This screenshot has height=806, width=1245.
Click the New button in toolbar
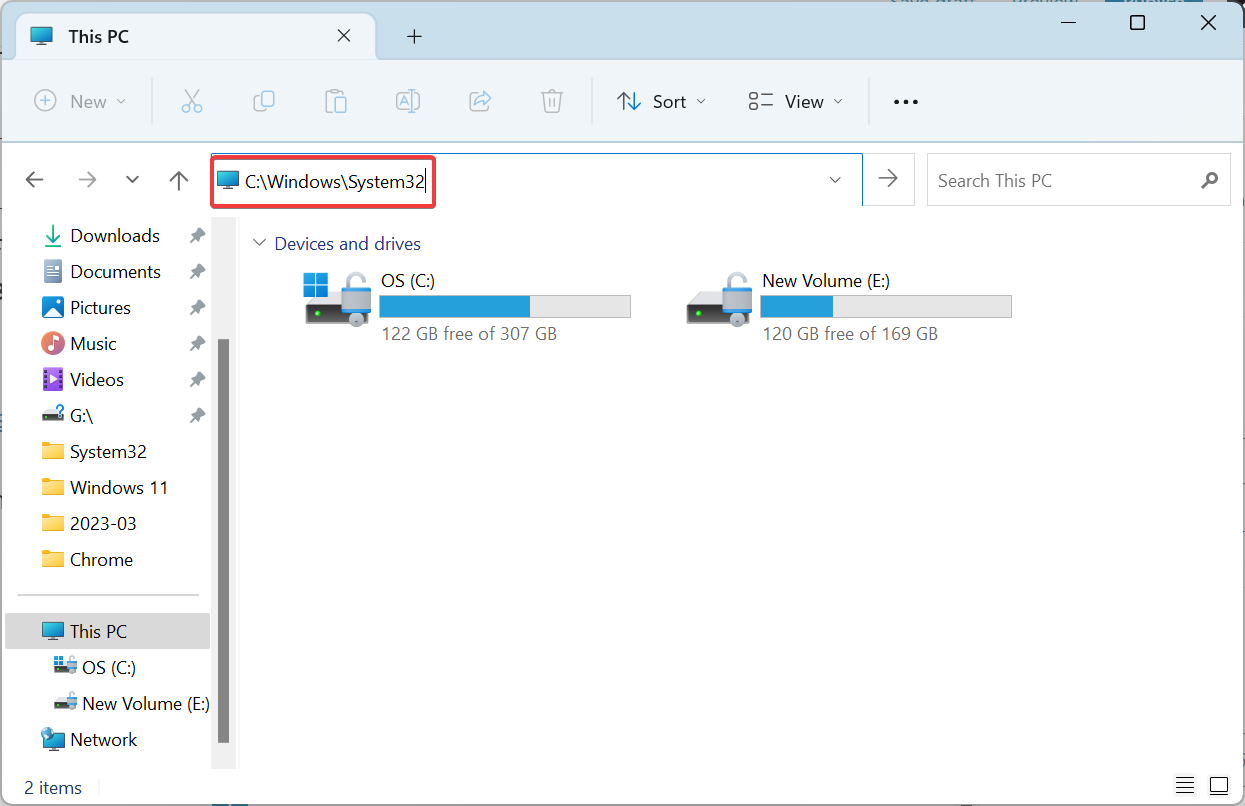point(80,101)
